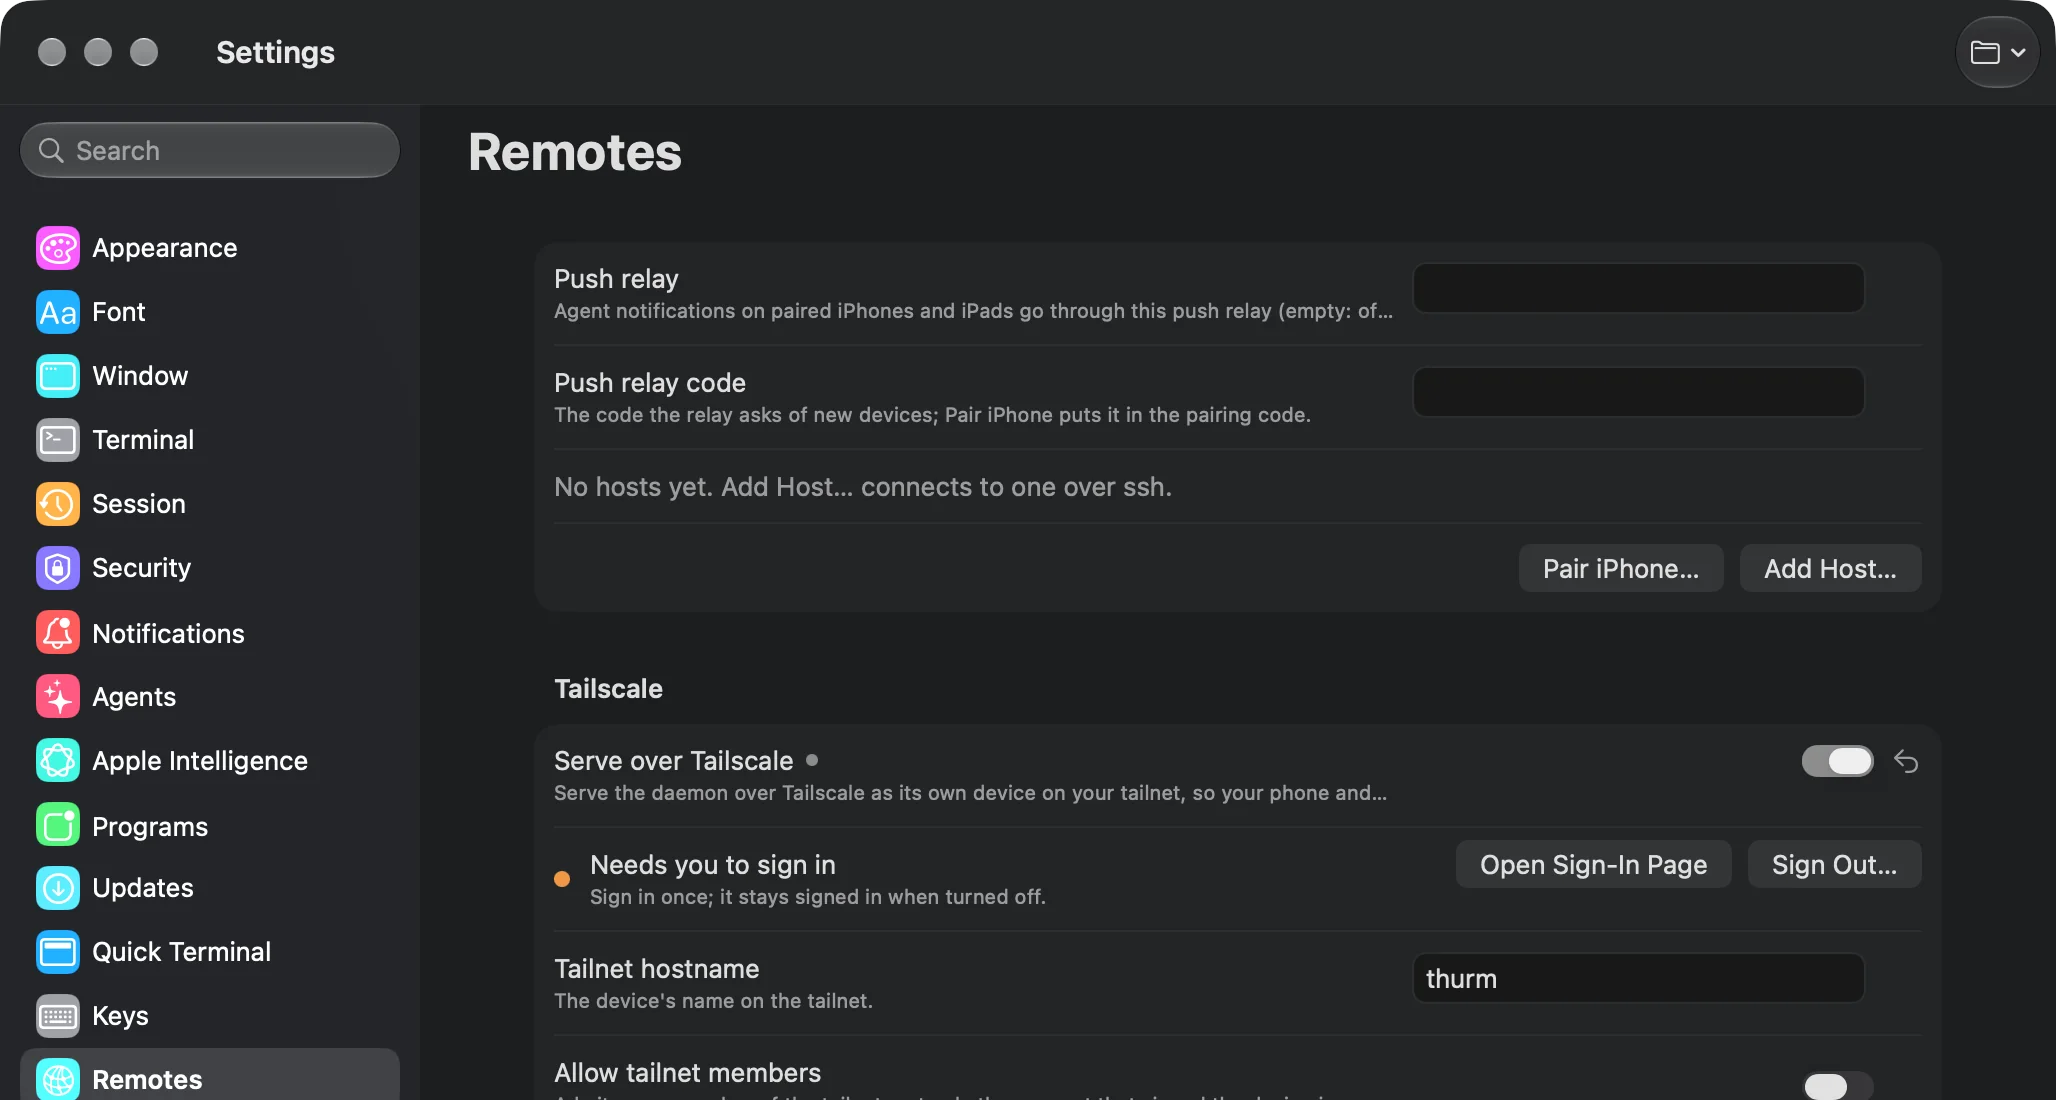This screenshot has height=1100, width=2056.
Task: Open Keys via keyboard icon
Action: click(x=58, y=1016)
